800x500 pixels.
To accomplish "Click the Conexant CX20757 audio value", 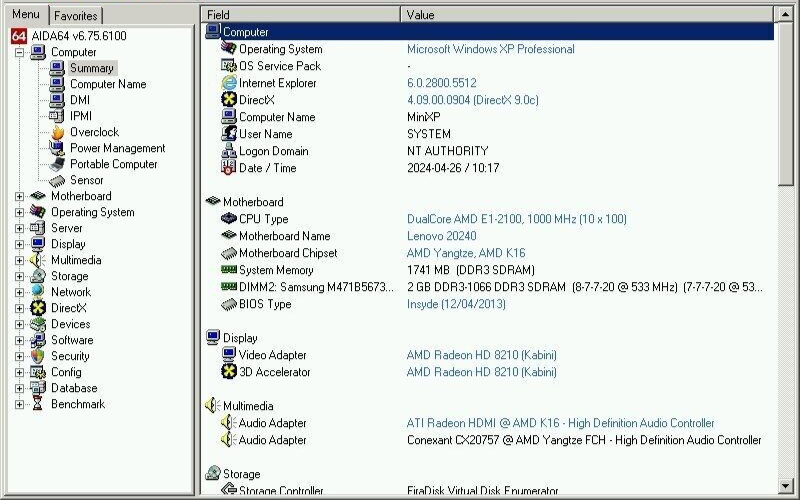I will (584, 440).
